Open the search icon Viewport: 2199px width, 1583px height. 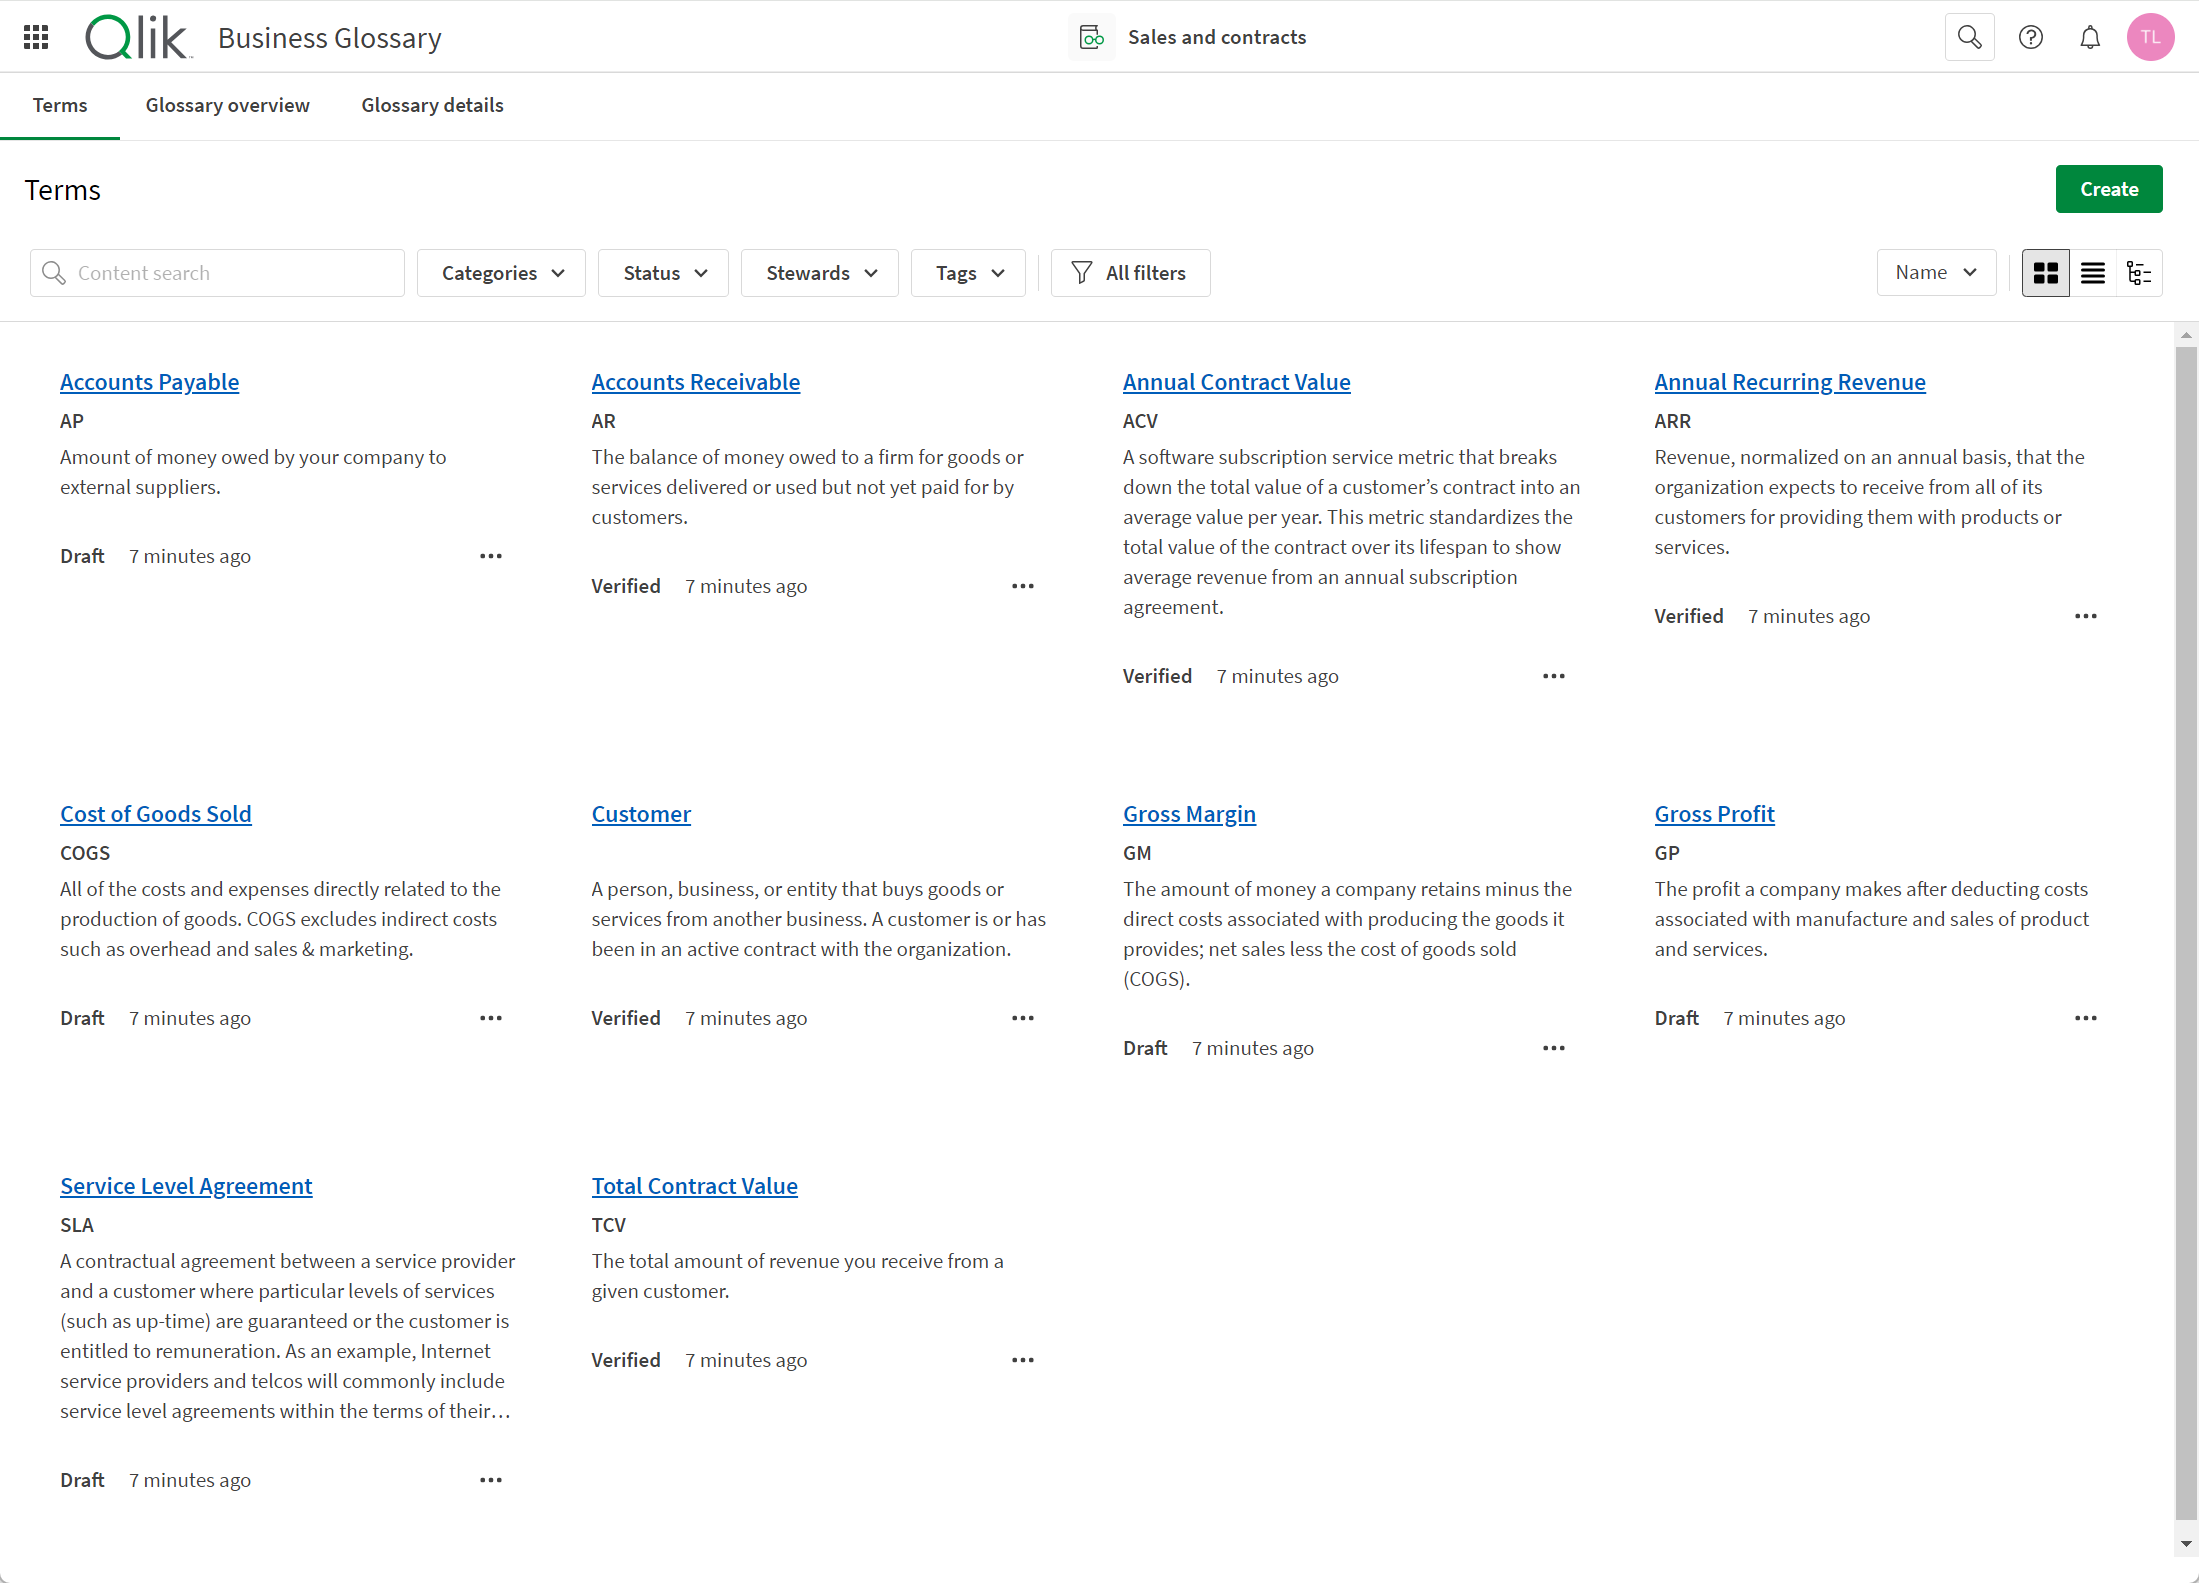tap(1970, 36)
